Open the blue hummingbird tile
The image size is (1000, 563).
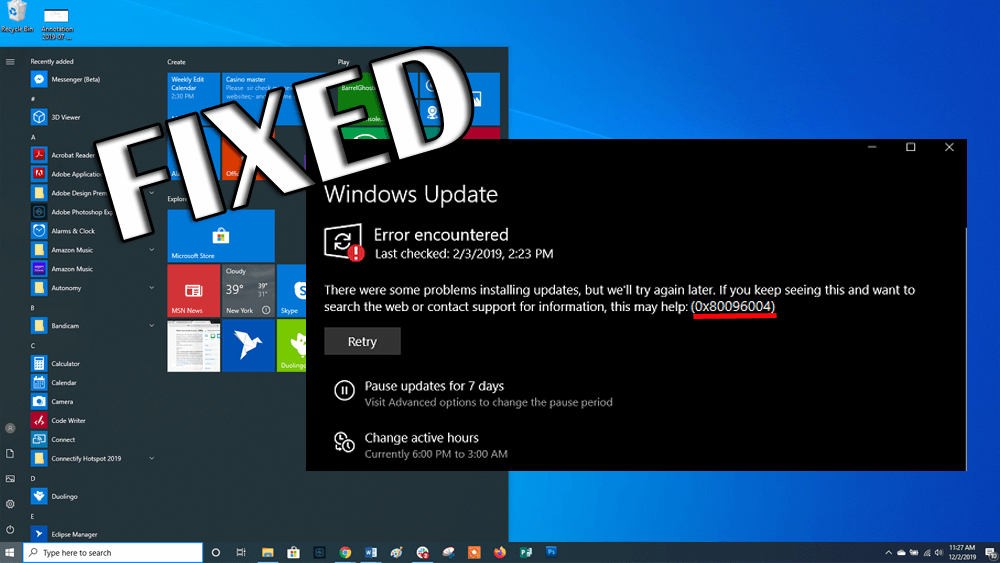[248, 346]
